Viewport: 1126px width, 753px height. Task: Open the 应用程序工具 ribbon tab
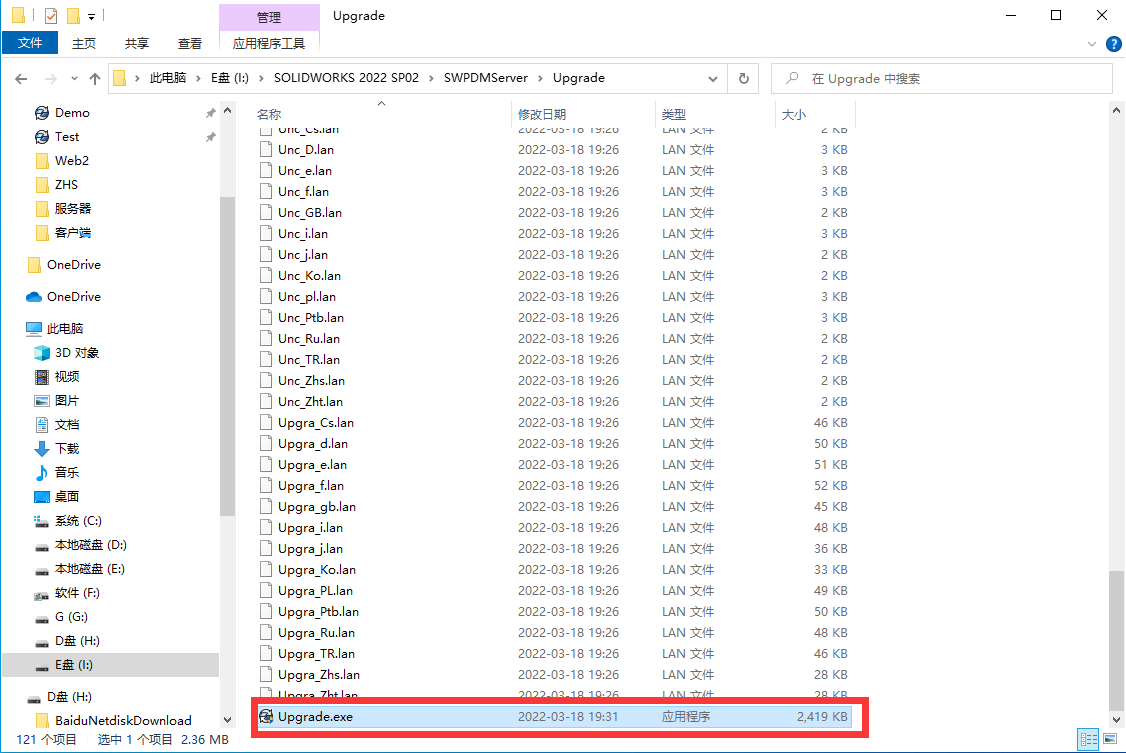[x=269, y=44]
